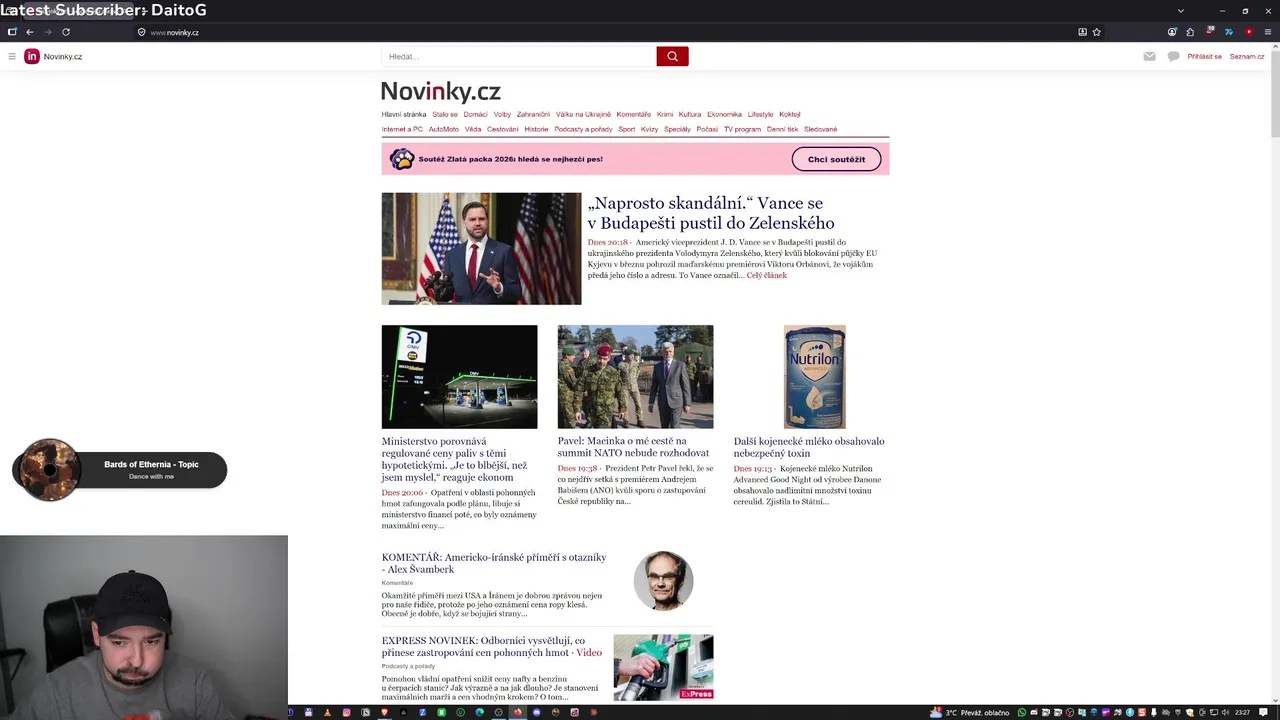Screen dimensions: 1280x720
Task: Click the red YouTube extension icon
Action: [1248, 32]
